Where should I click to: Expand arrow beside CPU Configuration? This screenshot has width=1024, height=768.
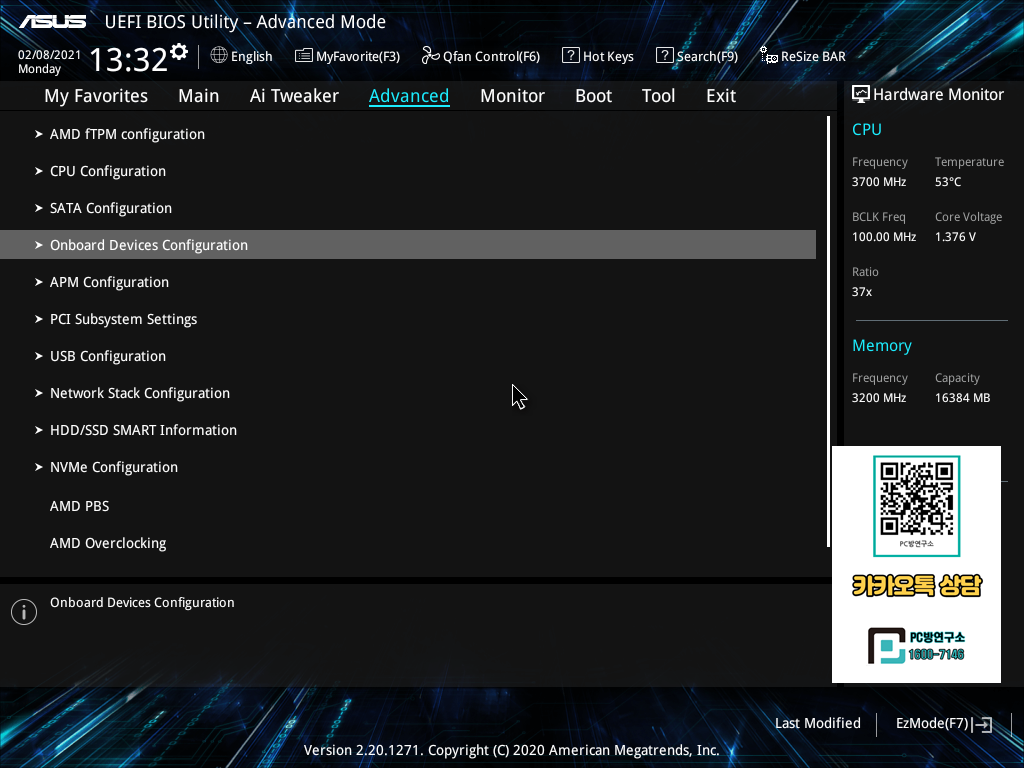point(39,171)
